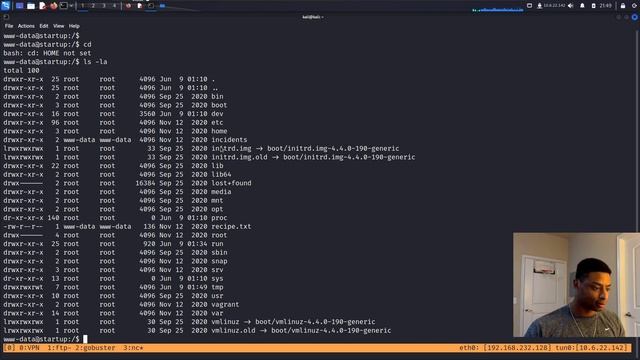Viewport: 640px width, 360px height.
Task: Click the eth0 IP address in status bar
Action: (x=518, y=348)
